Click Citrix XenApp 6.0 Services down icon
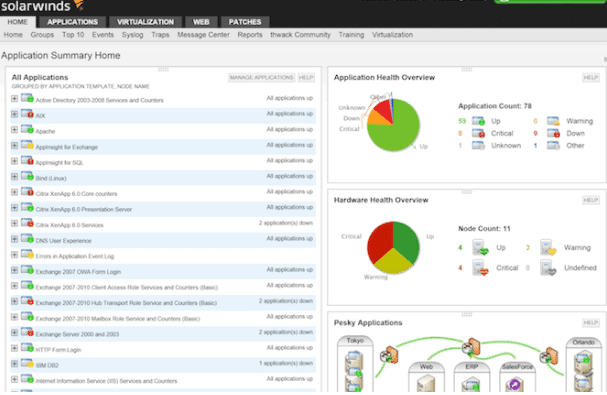The height and width of the screenshot is (395, 607). click(27, 223)
